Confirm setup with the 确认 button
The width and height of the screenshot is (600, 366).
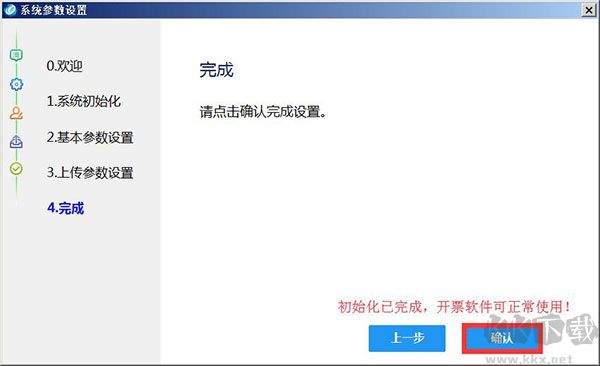(x=502, y=338)
